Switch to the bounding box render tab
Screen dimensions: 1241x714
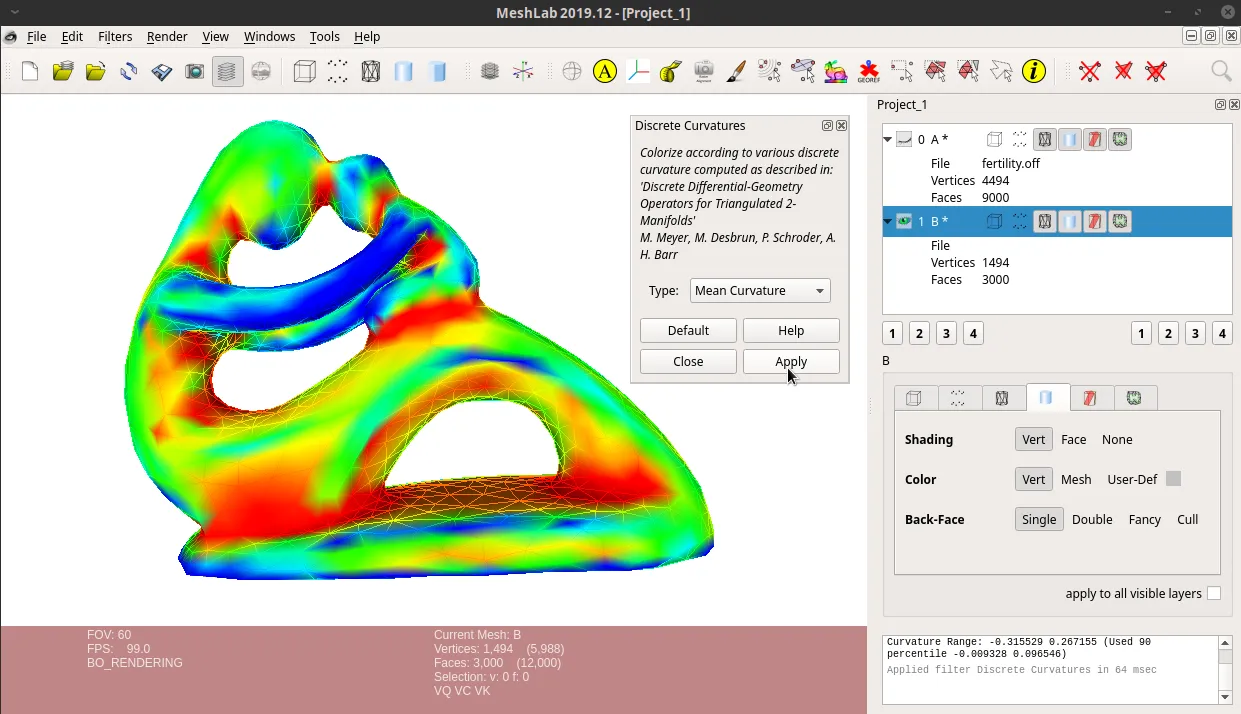(x=914, y=398)
